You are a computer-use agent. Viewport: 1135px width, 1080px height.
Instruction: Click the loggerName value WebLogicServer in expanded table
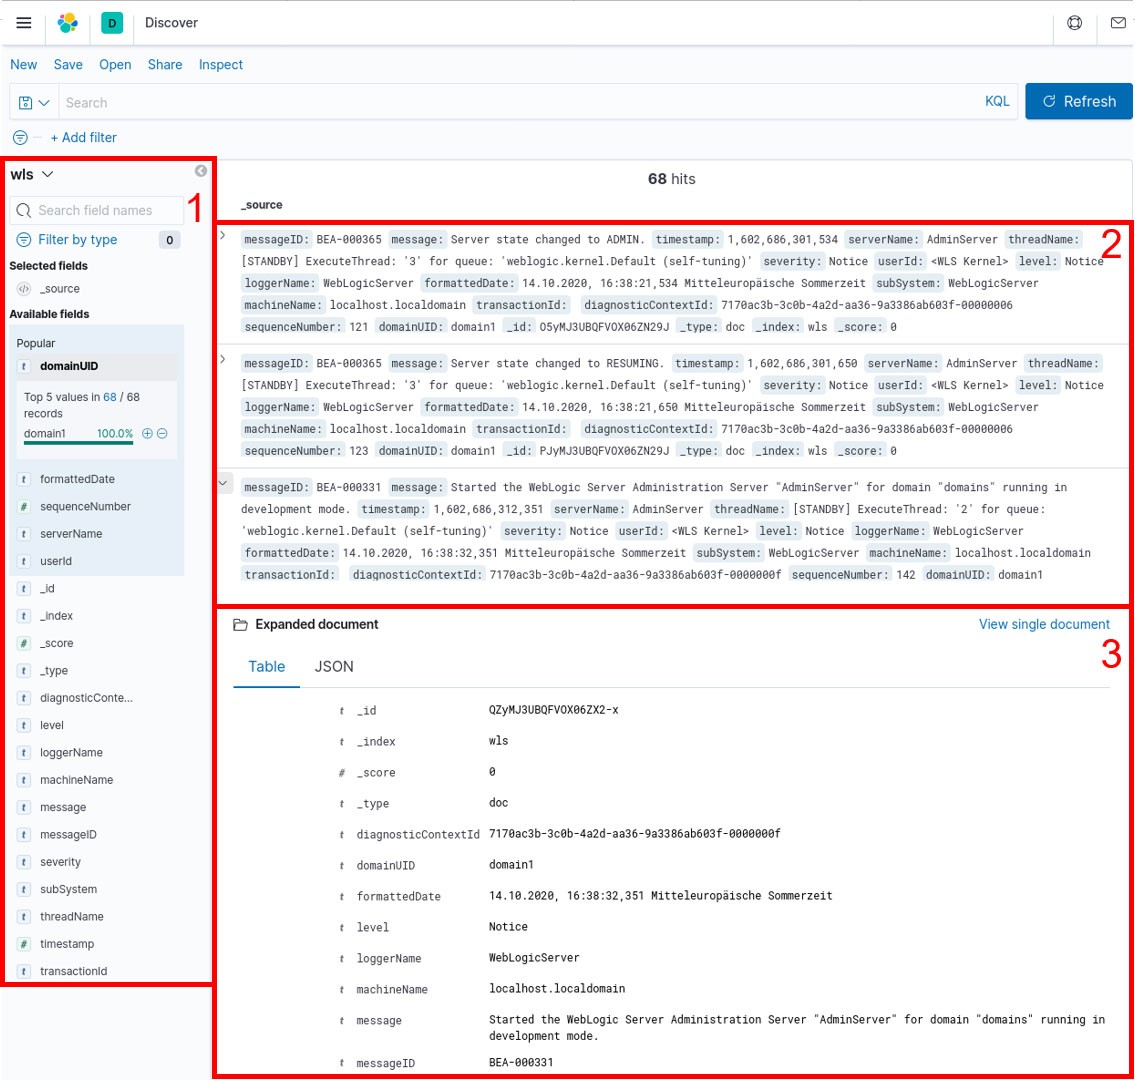(x=534, y=958)
